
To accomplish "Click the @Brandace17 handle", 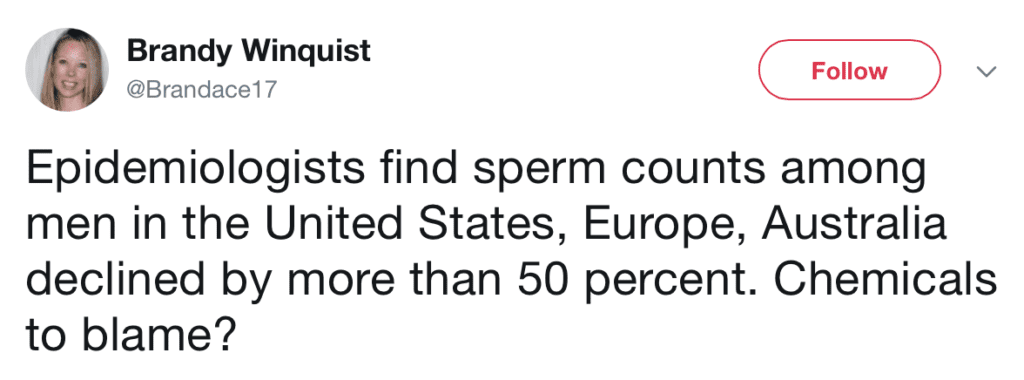I will point(200,90).
